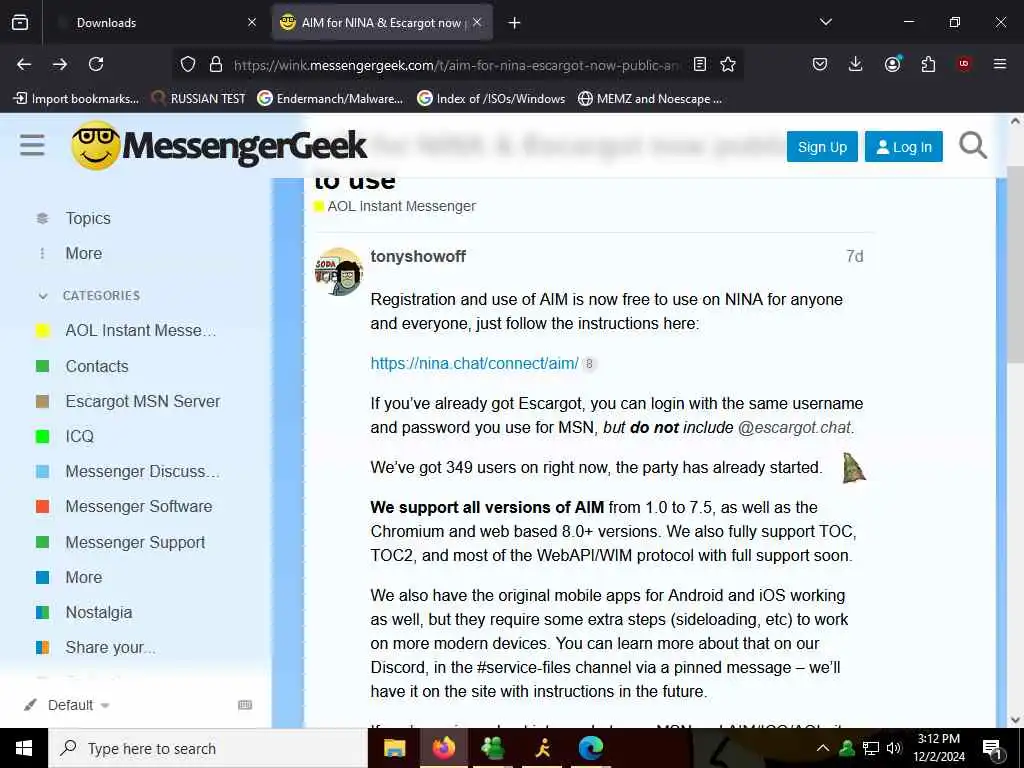Open Microsoft Edge from the taskbar
This screenshot has width=1024, height=768.
tap(590, 748)
